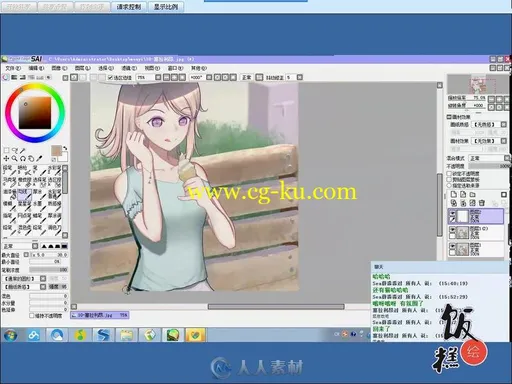Open the second menu, Edit (编辑)
The width and height of the screenshot is (512, 384).
coord(36,68)
